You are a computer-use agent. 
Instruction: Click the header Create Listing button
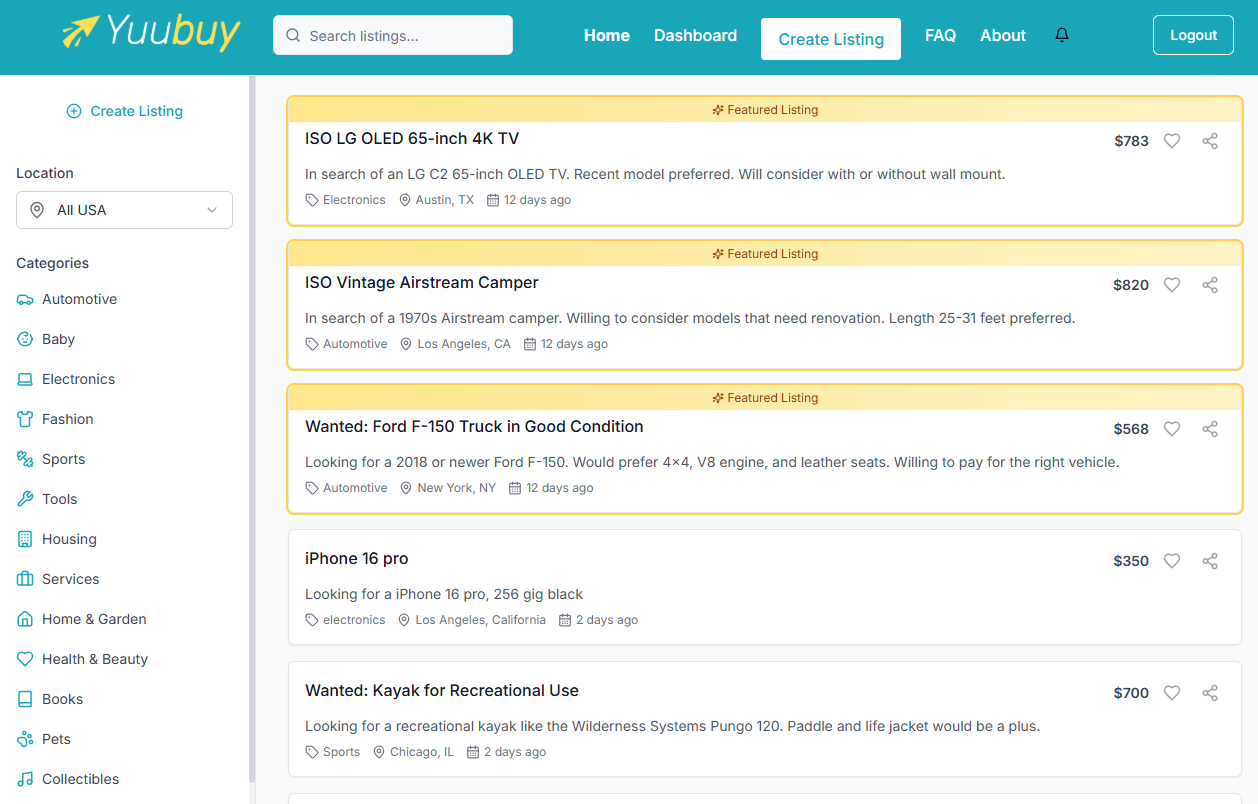831,39
